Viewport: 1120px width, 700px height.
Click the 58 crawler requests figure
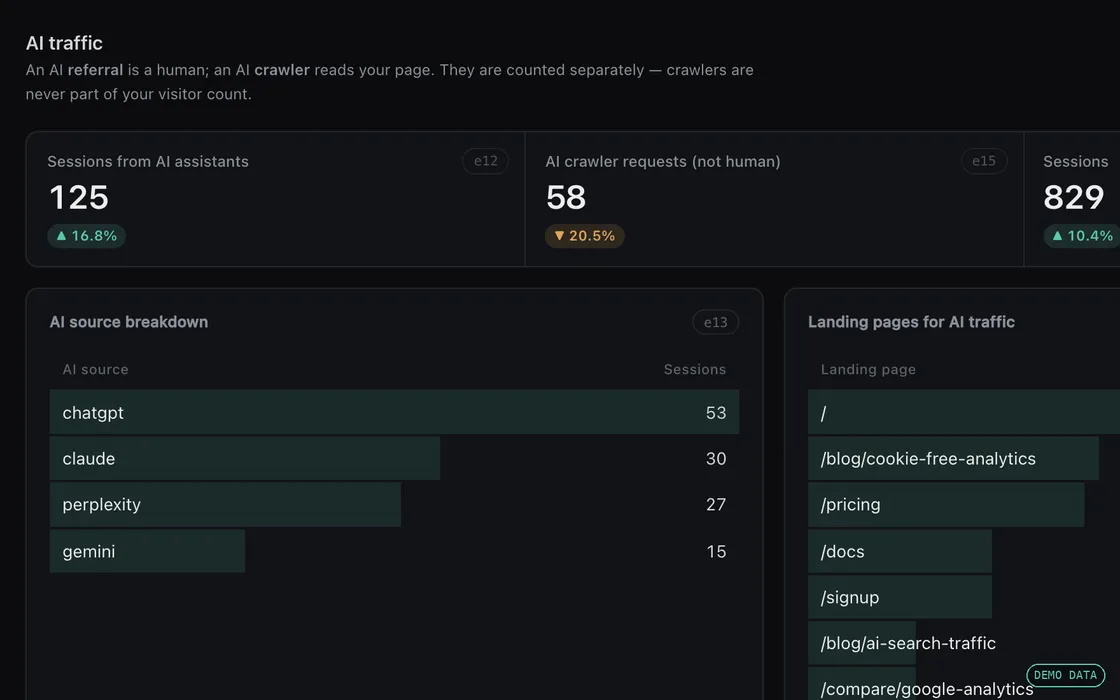pyautogui.click(x=566, y=198)
